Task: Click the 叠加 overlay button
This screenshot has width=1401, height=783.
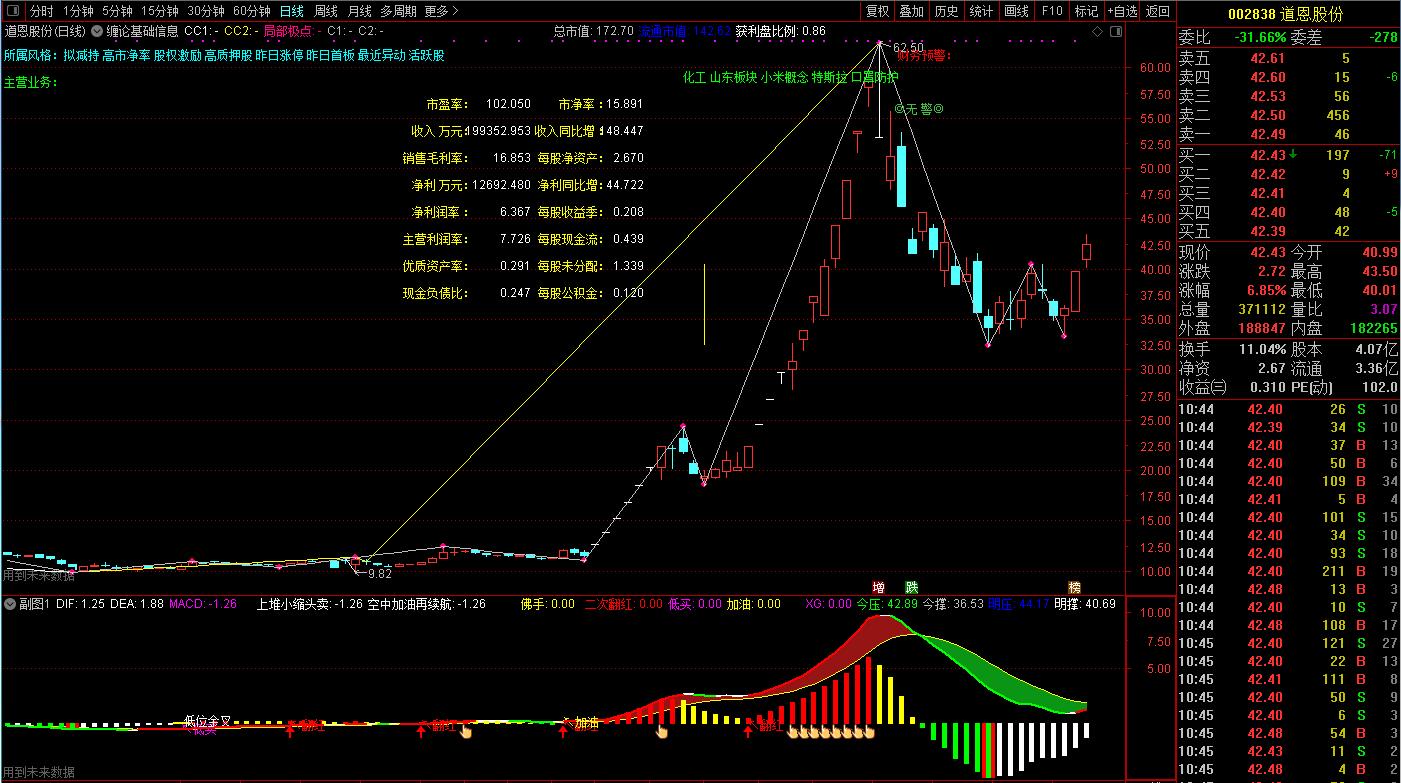Action: pyautogui.click(x=911, y=11)
